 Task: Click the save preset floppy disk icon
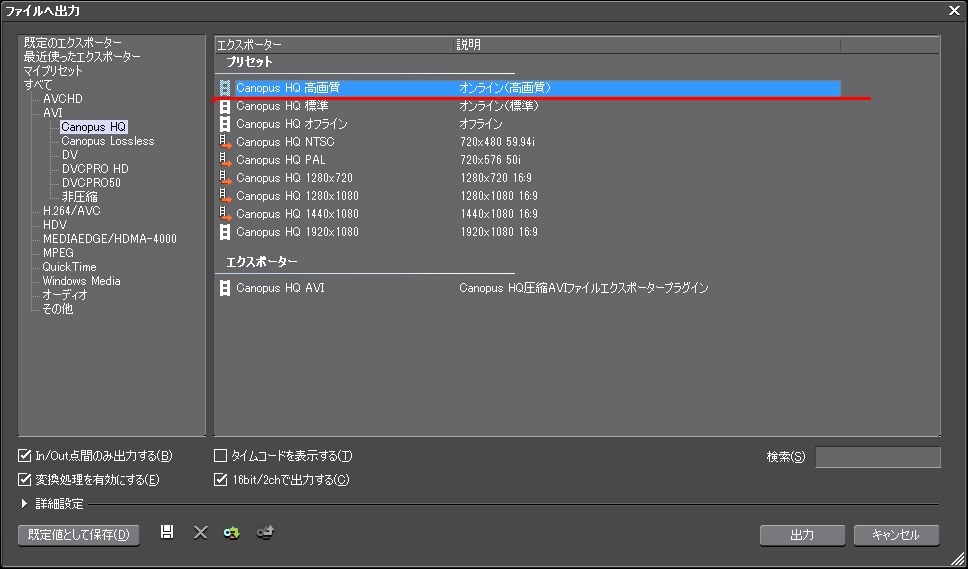point(167,532)
